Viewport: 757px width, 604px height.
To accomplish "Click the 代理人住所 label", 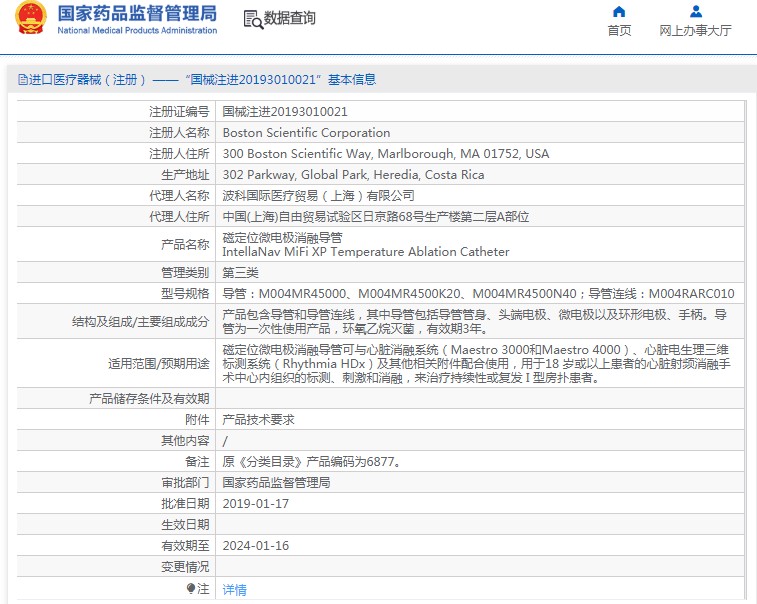I will point(179,217).
